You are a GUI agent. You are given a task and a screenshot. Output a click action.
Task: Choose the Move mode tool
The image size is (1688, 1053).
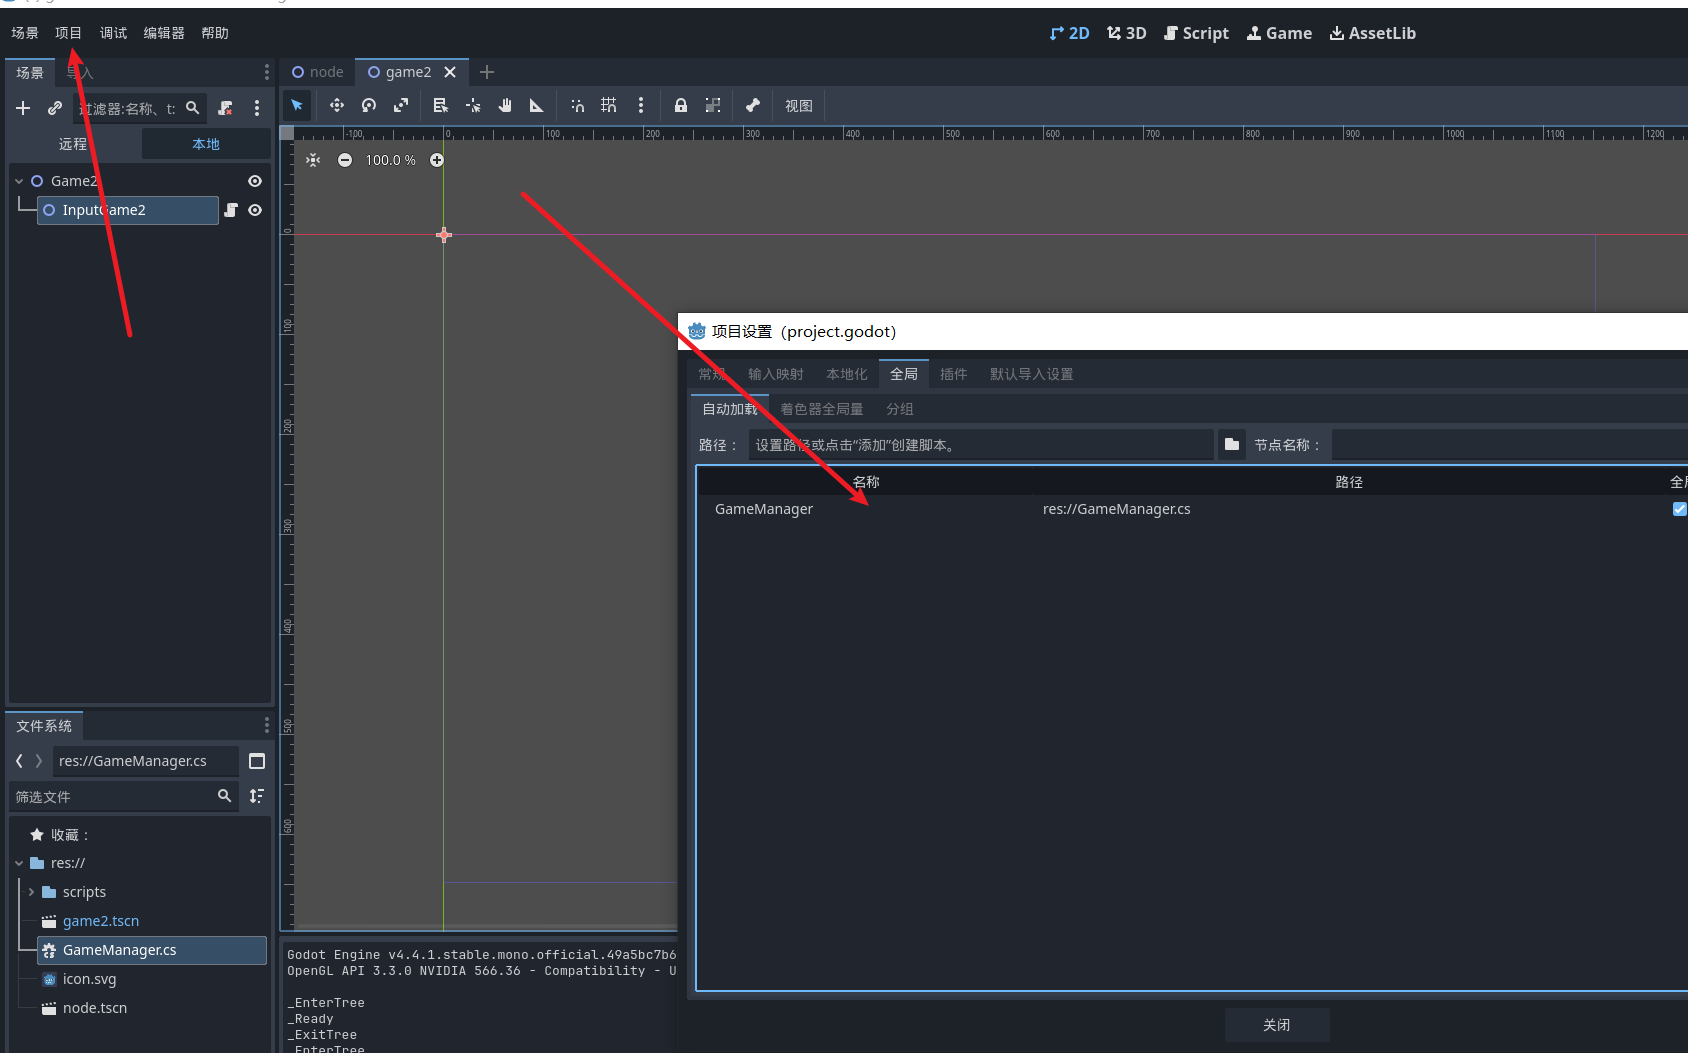[337, 105]
